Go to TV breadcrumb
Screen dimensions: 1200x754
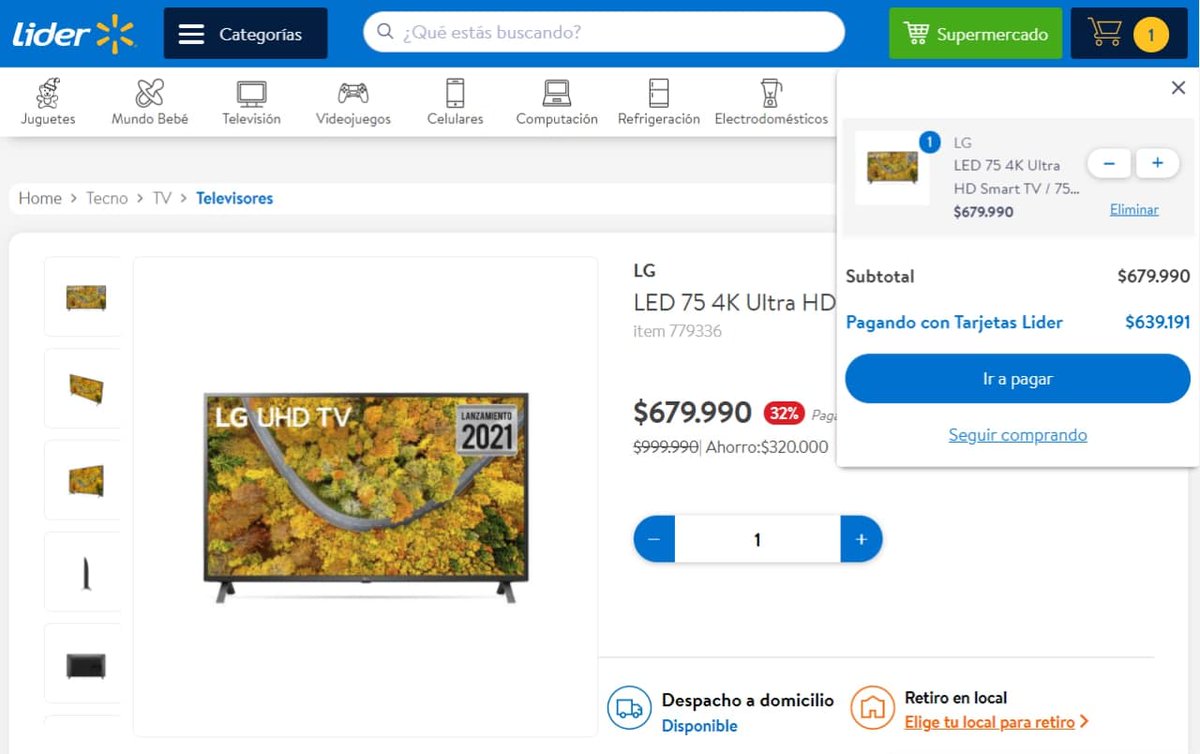tap(162, 198)
